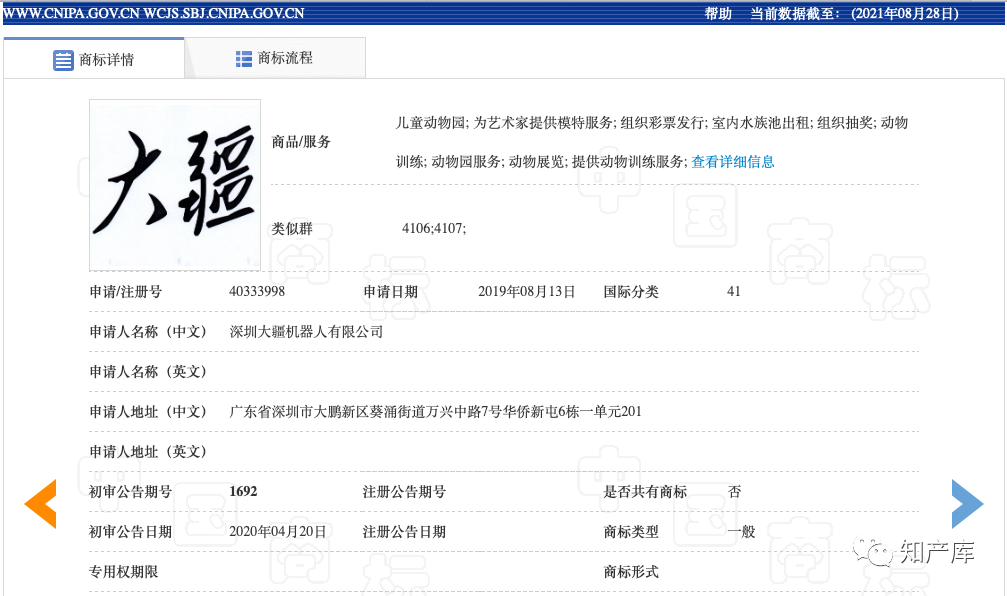Click the WWW.CNIPA.GOV.CN address in header
This screenshot has height=596, width=1007.
click(x=71, y=13)
